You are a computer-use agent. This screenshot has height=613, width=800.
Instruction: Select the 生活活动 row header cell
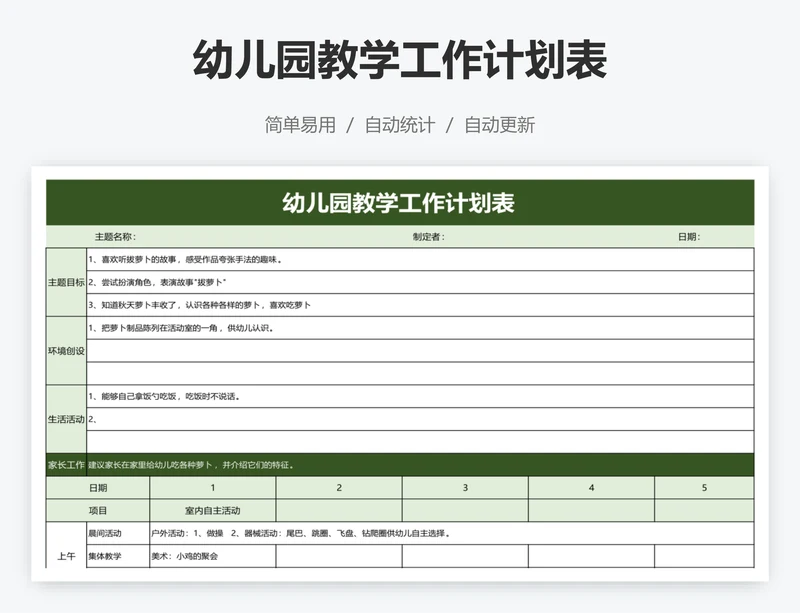(66, 419)
